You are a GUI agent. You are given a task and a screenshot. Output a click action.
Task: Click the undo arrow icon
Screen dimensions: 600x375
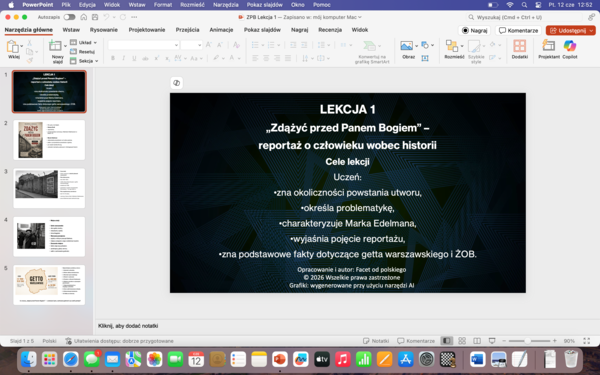(106, 17)
